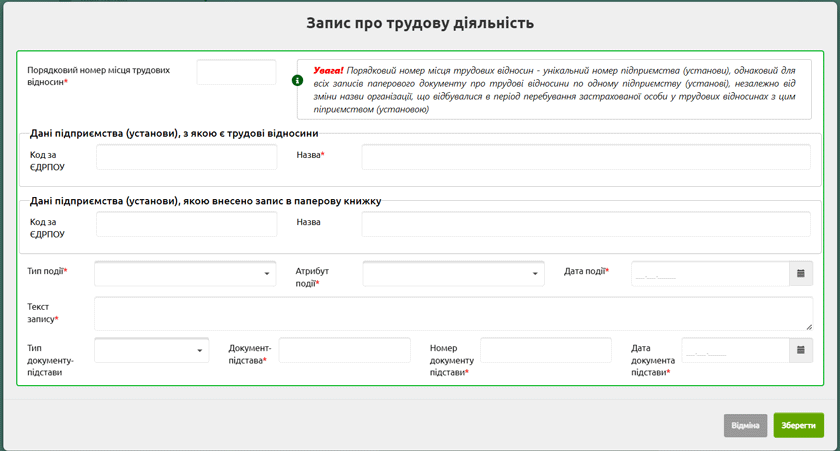Open calendar picker for Дата події
Screen dimensions: 840x451
tap(800, 273)
